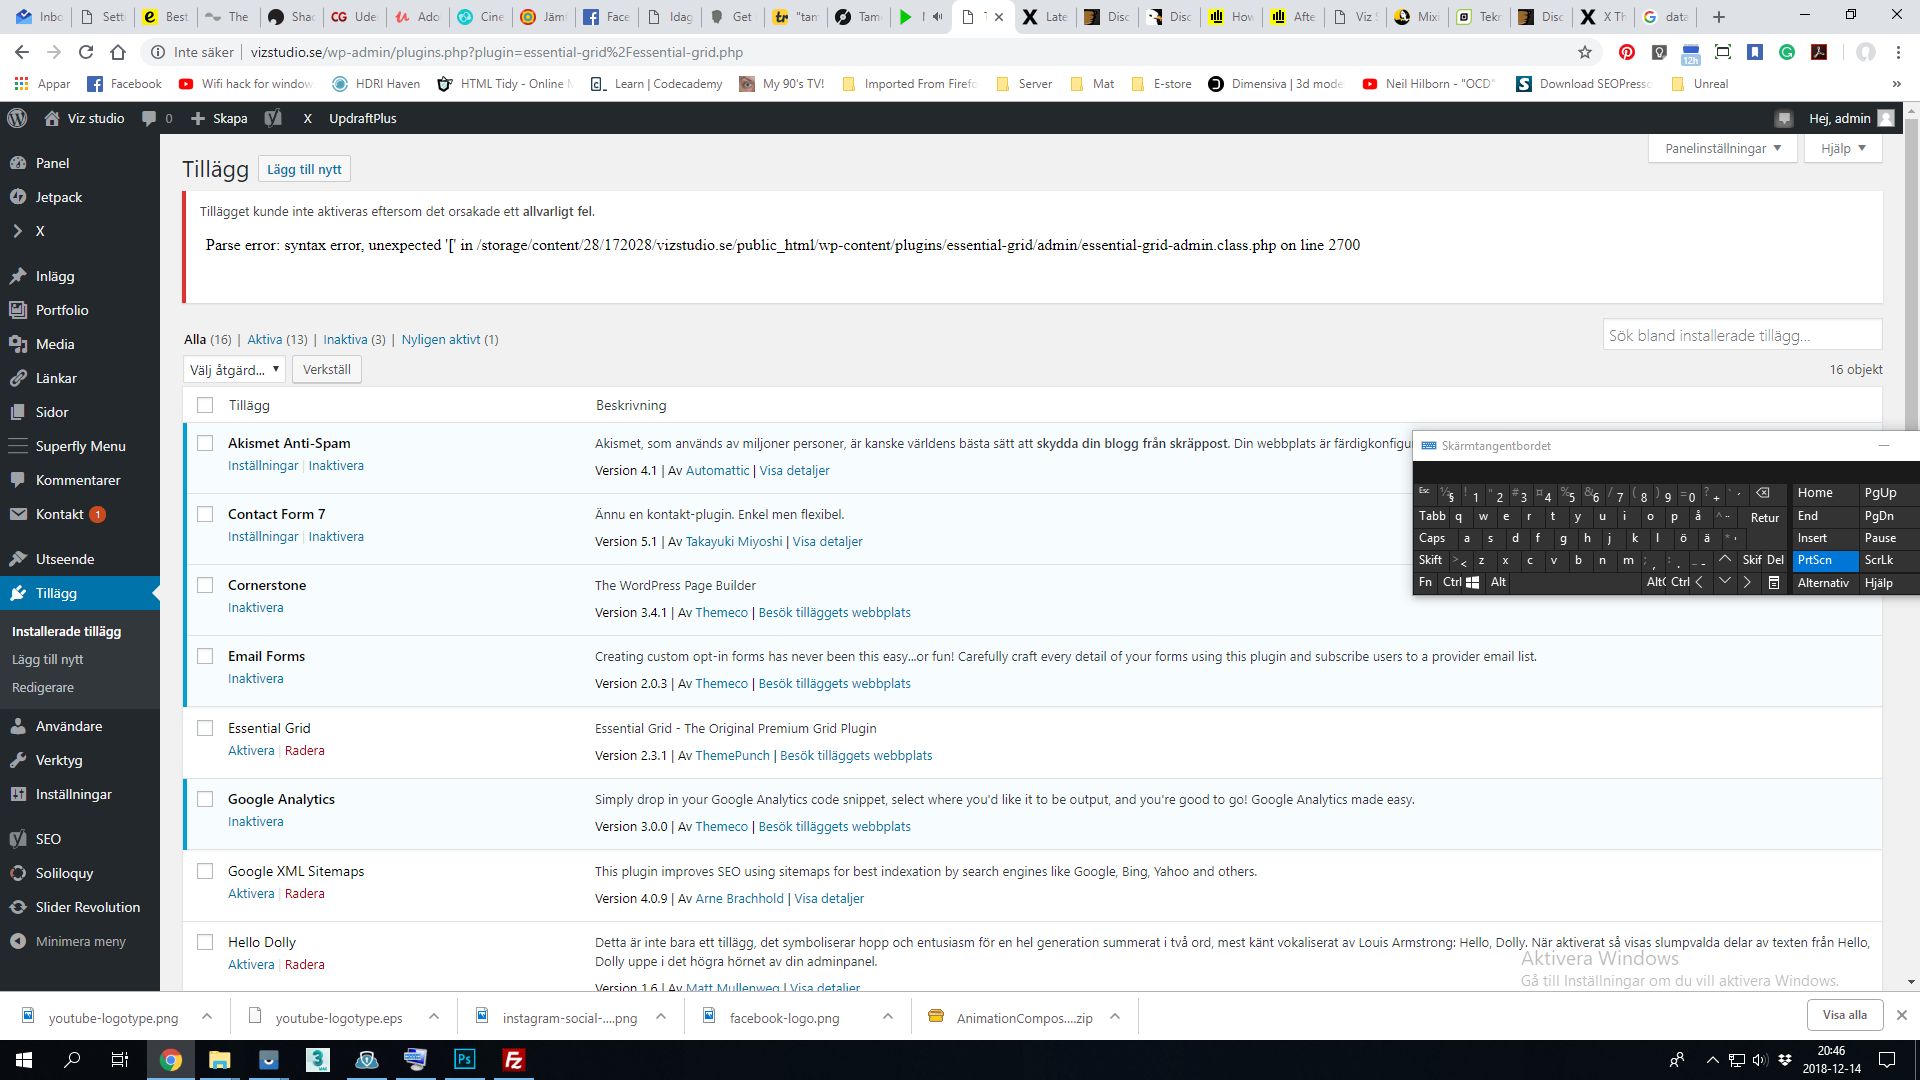
Task: Check the Akismet Anti-Spam plugin checkbox
Action: click(x=205, y=443)
